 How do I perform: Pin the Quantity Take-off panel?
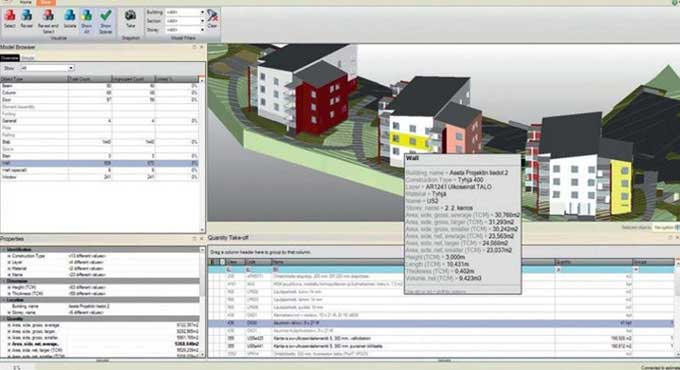click(670, 238)
